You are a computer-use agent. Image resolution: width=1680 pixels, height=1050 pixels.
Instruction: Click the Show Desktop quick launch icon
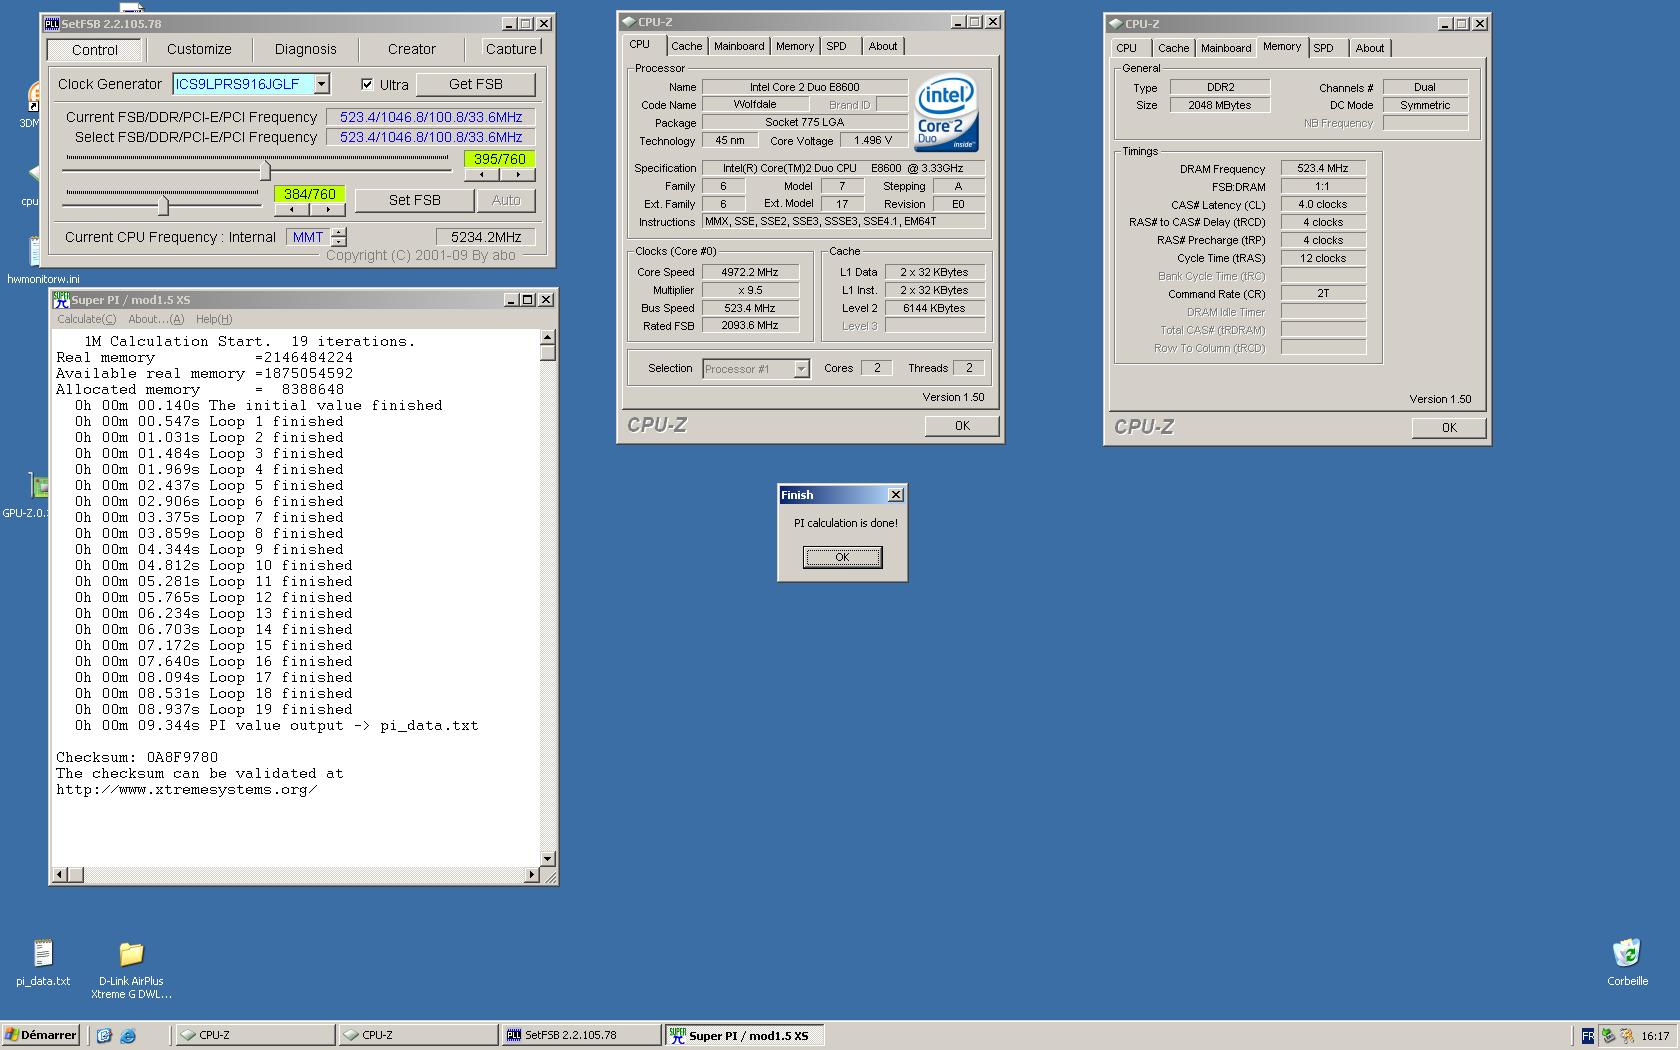click(x=104, y=1035)
